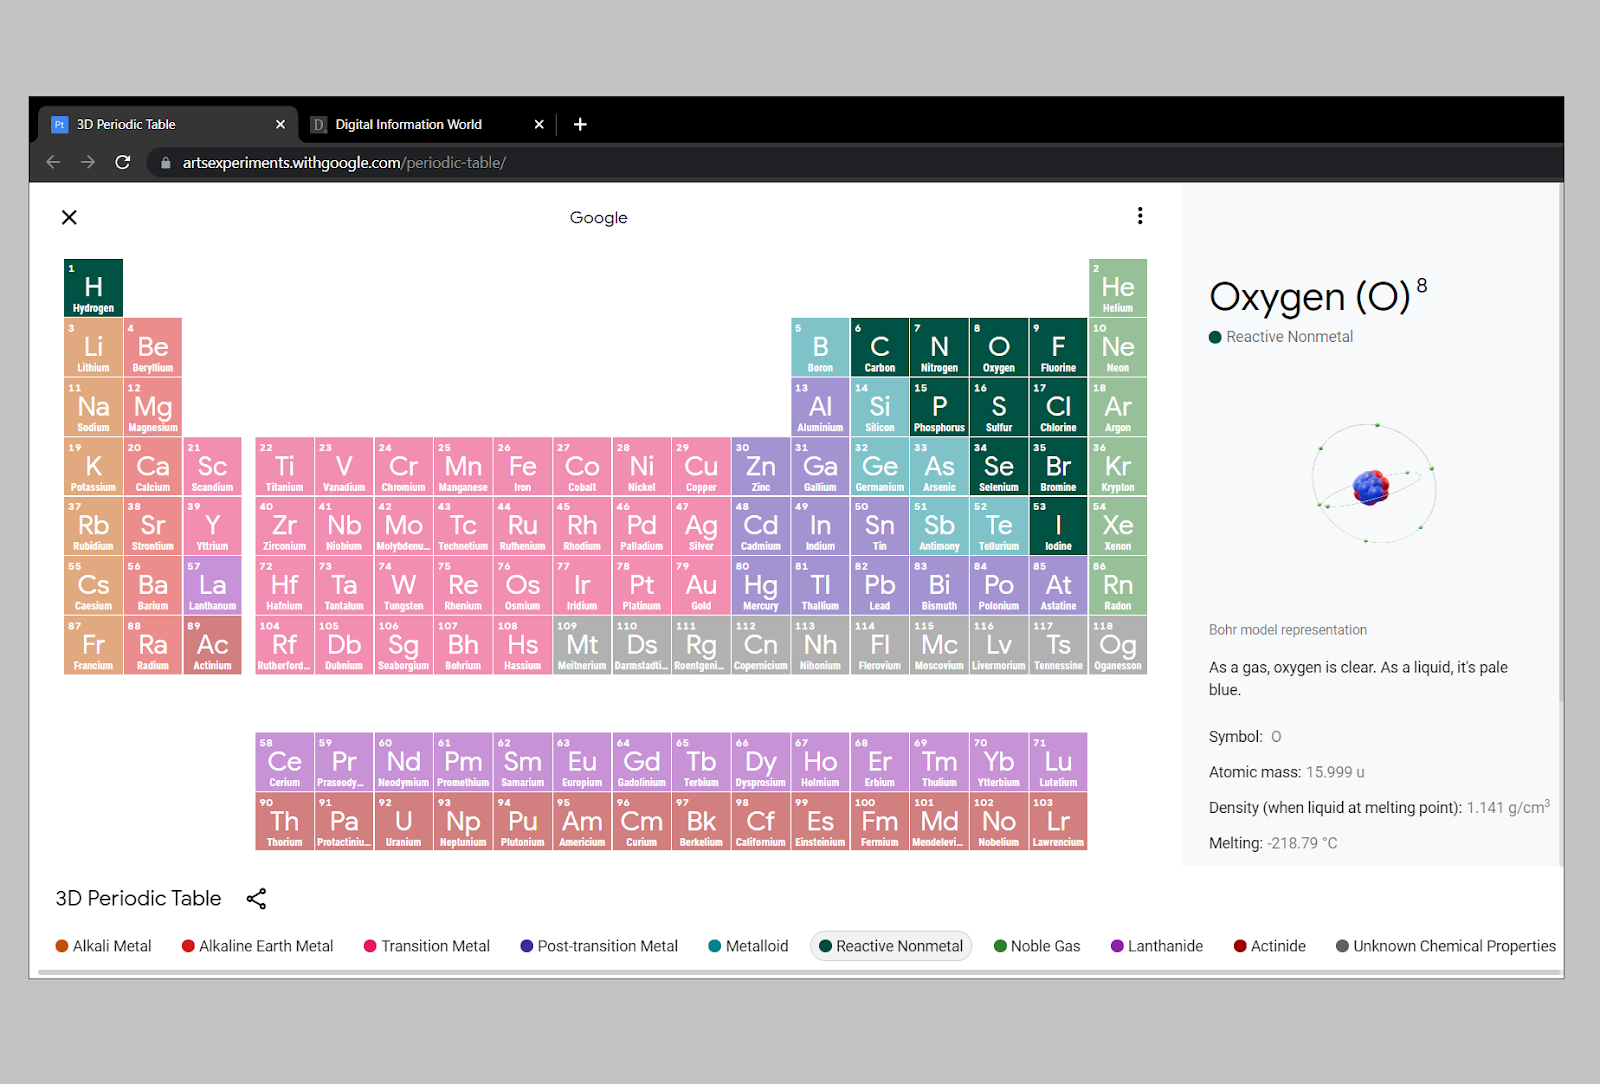Close the periodic table view with the X
Image resolution: width=1600 pixels, height=1084 pixels.
click(x=69, y=217)
